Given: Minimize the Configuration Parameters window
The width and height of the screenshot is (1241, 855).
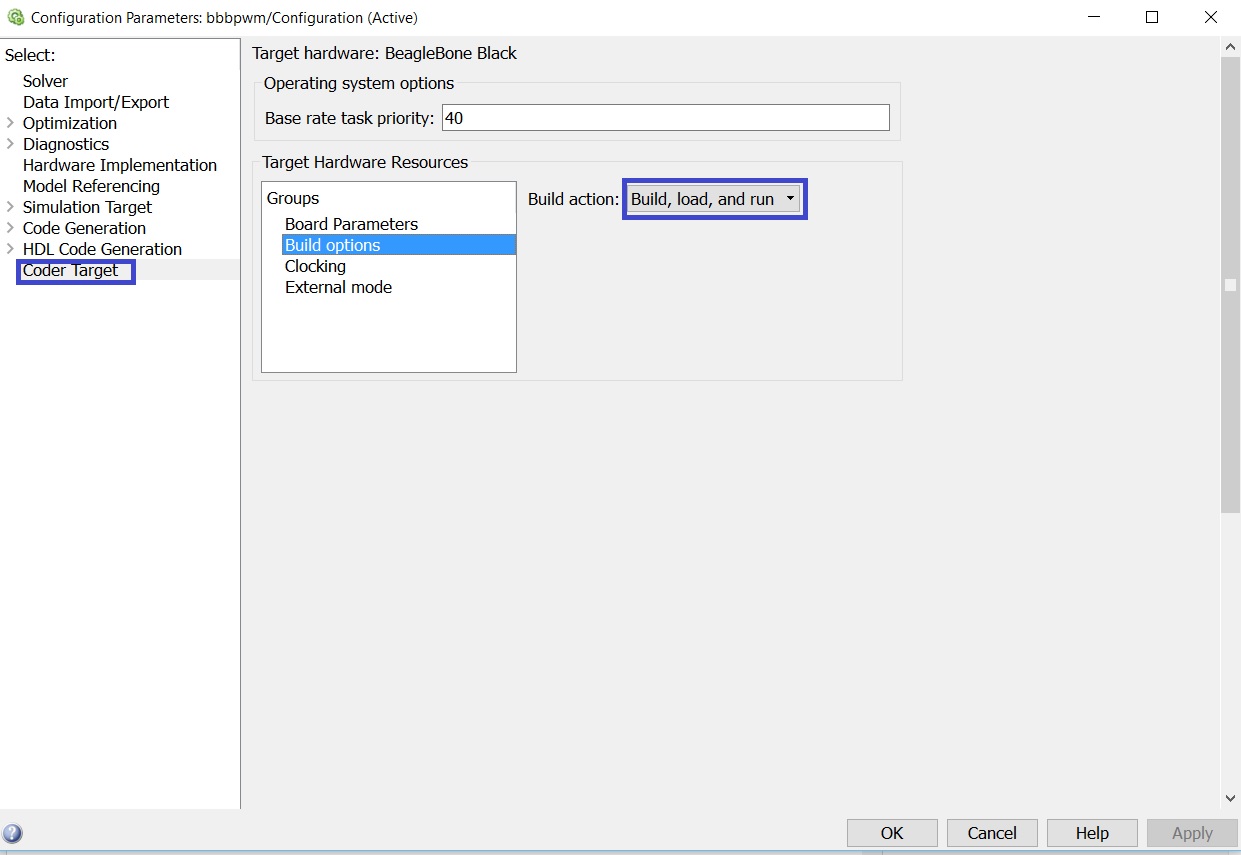Looking at the screenshot, I should point(1095,17).
